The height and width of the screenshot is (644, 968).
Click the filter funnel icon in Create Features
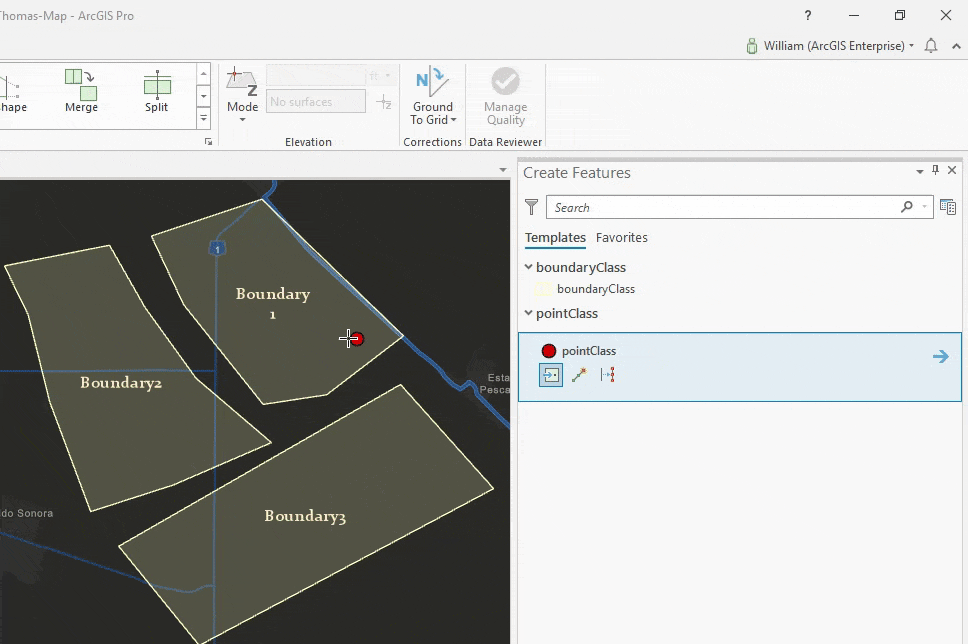click(532, 207)
